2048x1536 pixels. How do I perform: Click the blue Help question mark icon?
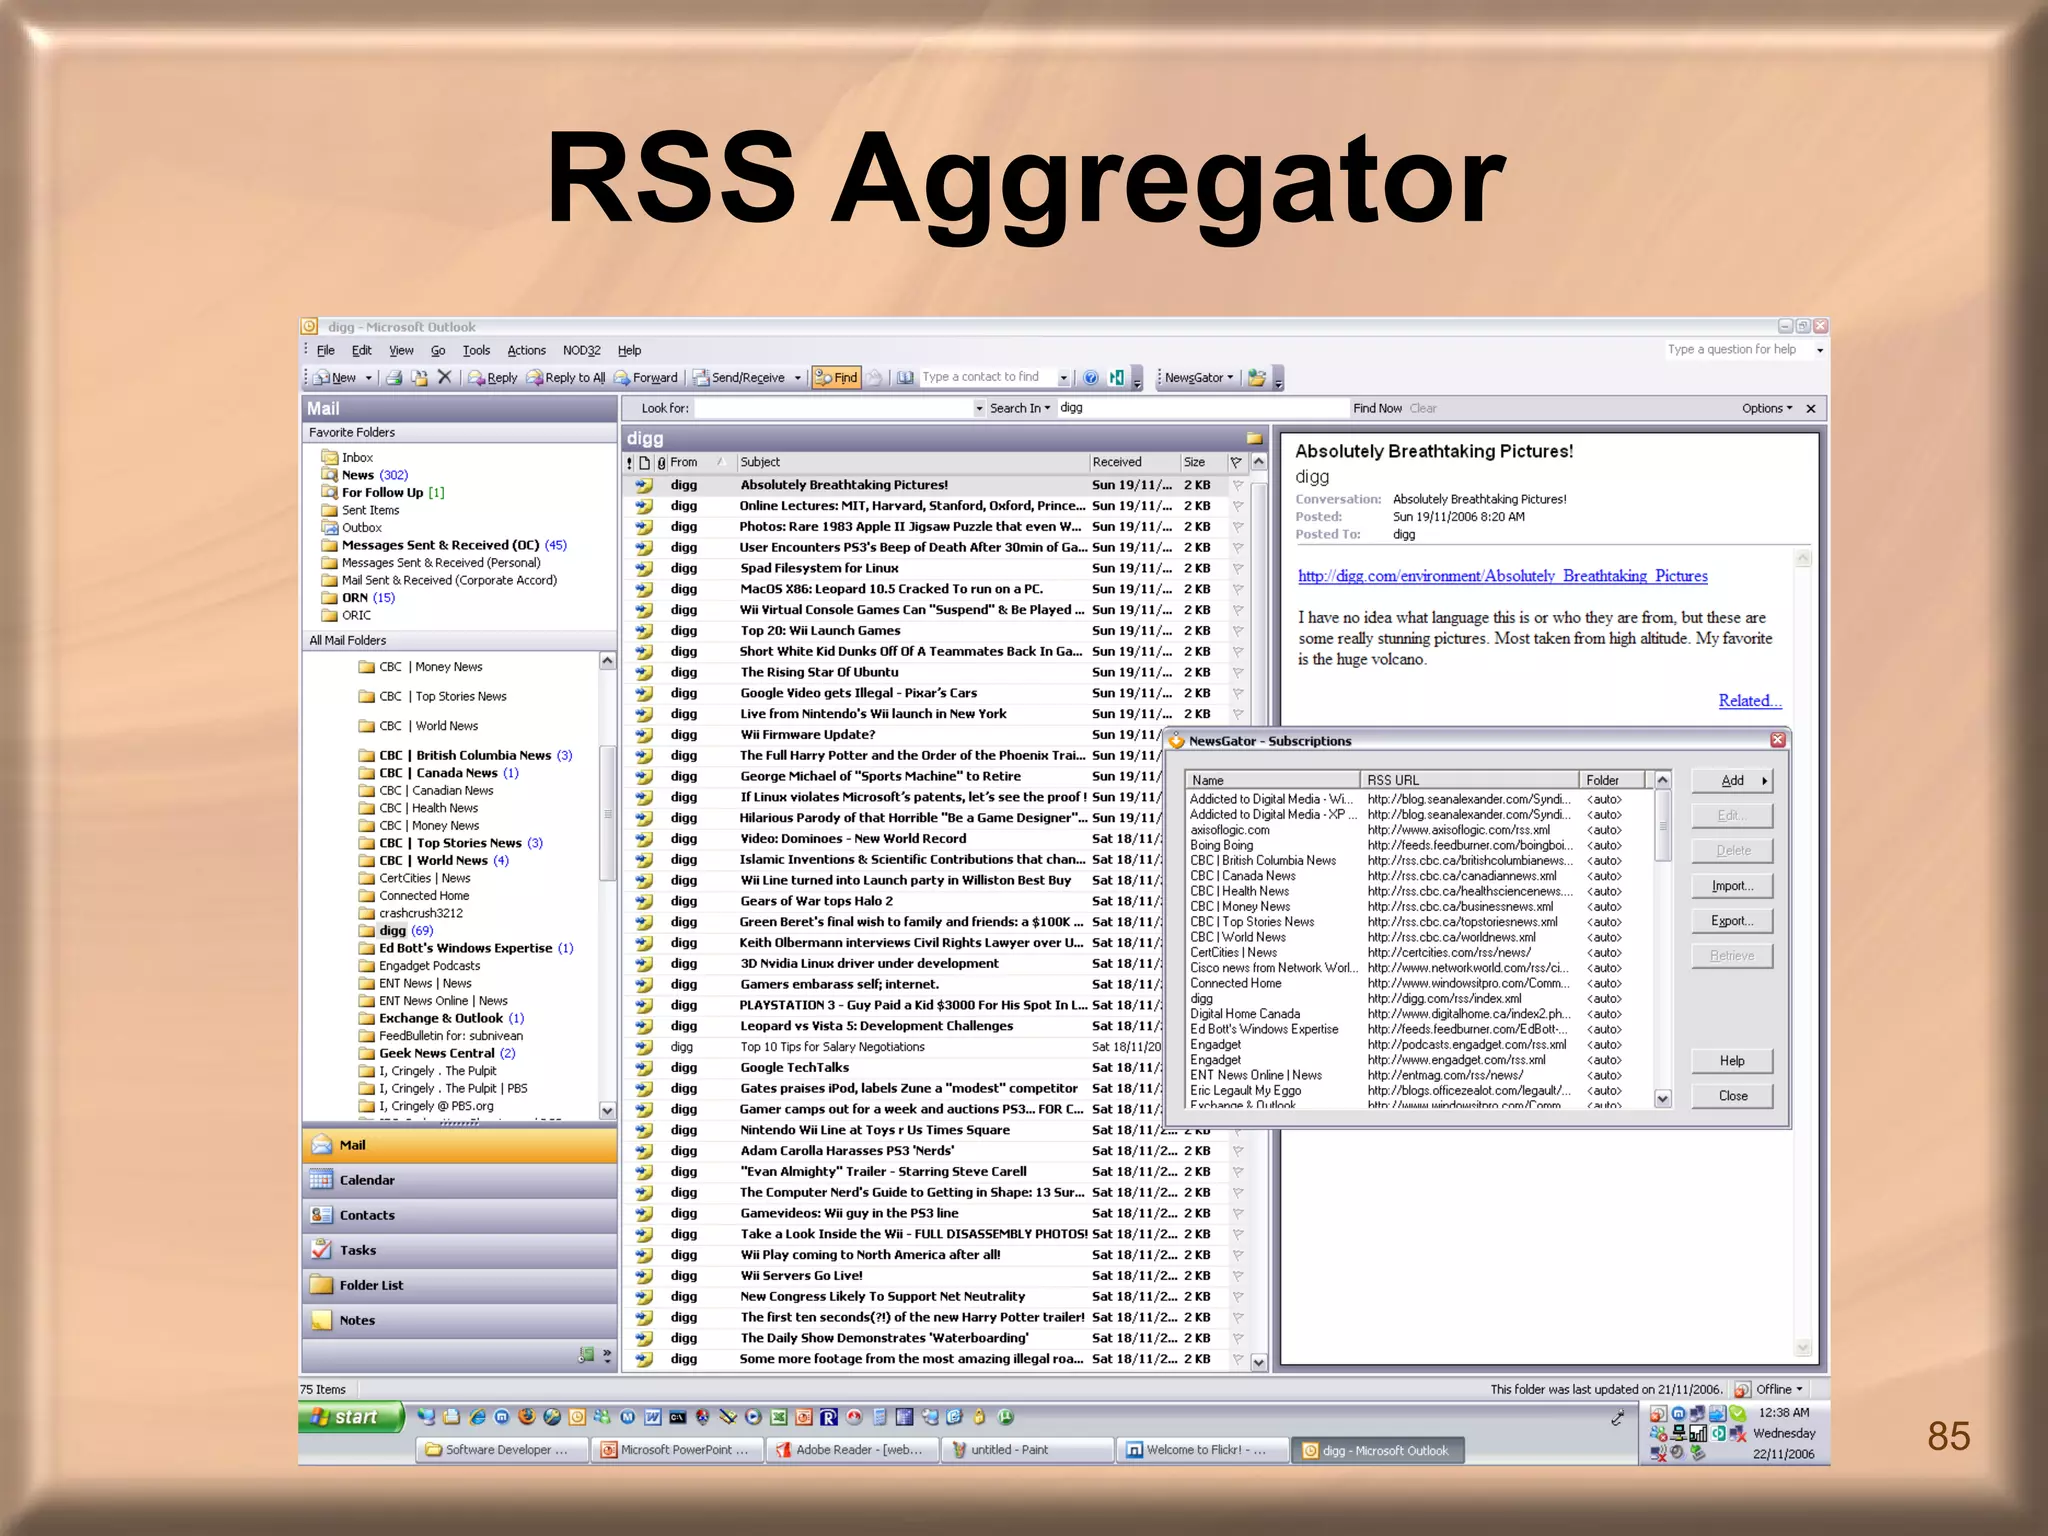(1091, 377)
